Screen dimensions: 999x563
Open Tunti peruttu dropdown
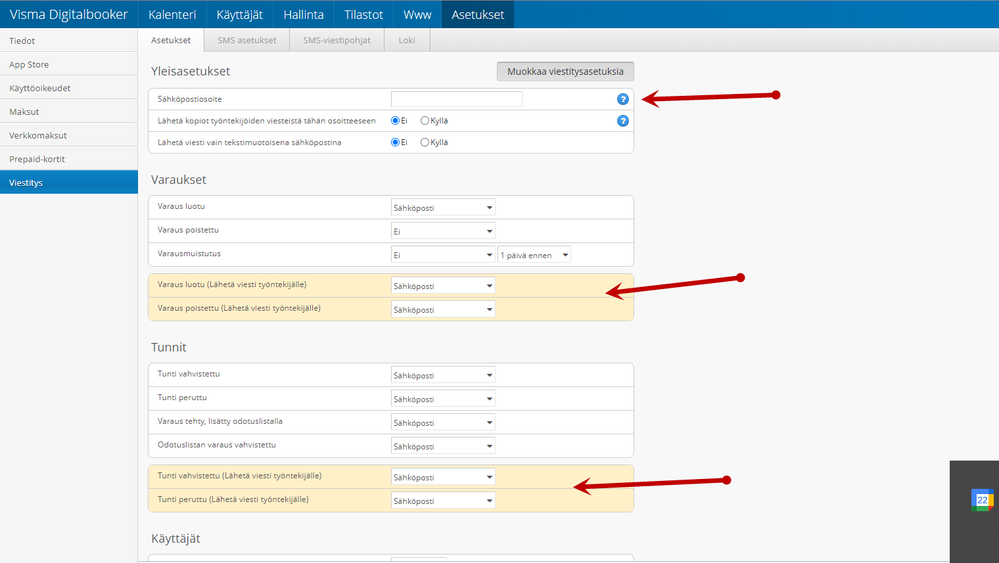(x=443, y=399)
